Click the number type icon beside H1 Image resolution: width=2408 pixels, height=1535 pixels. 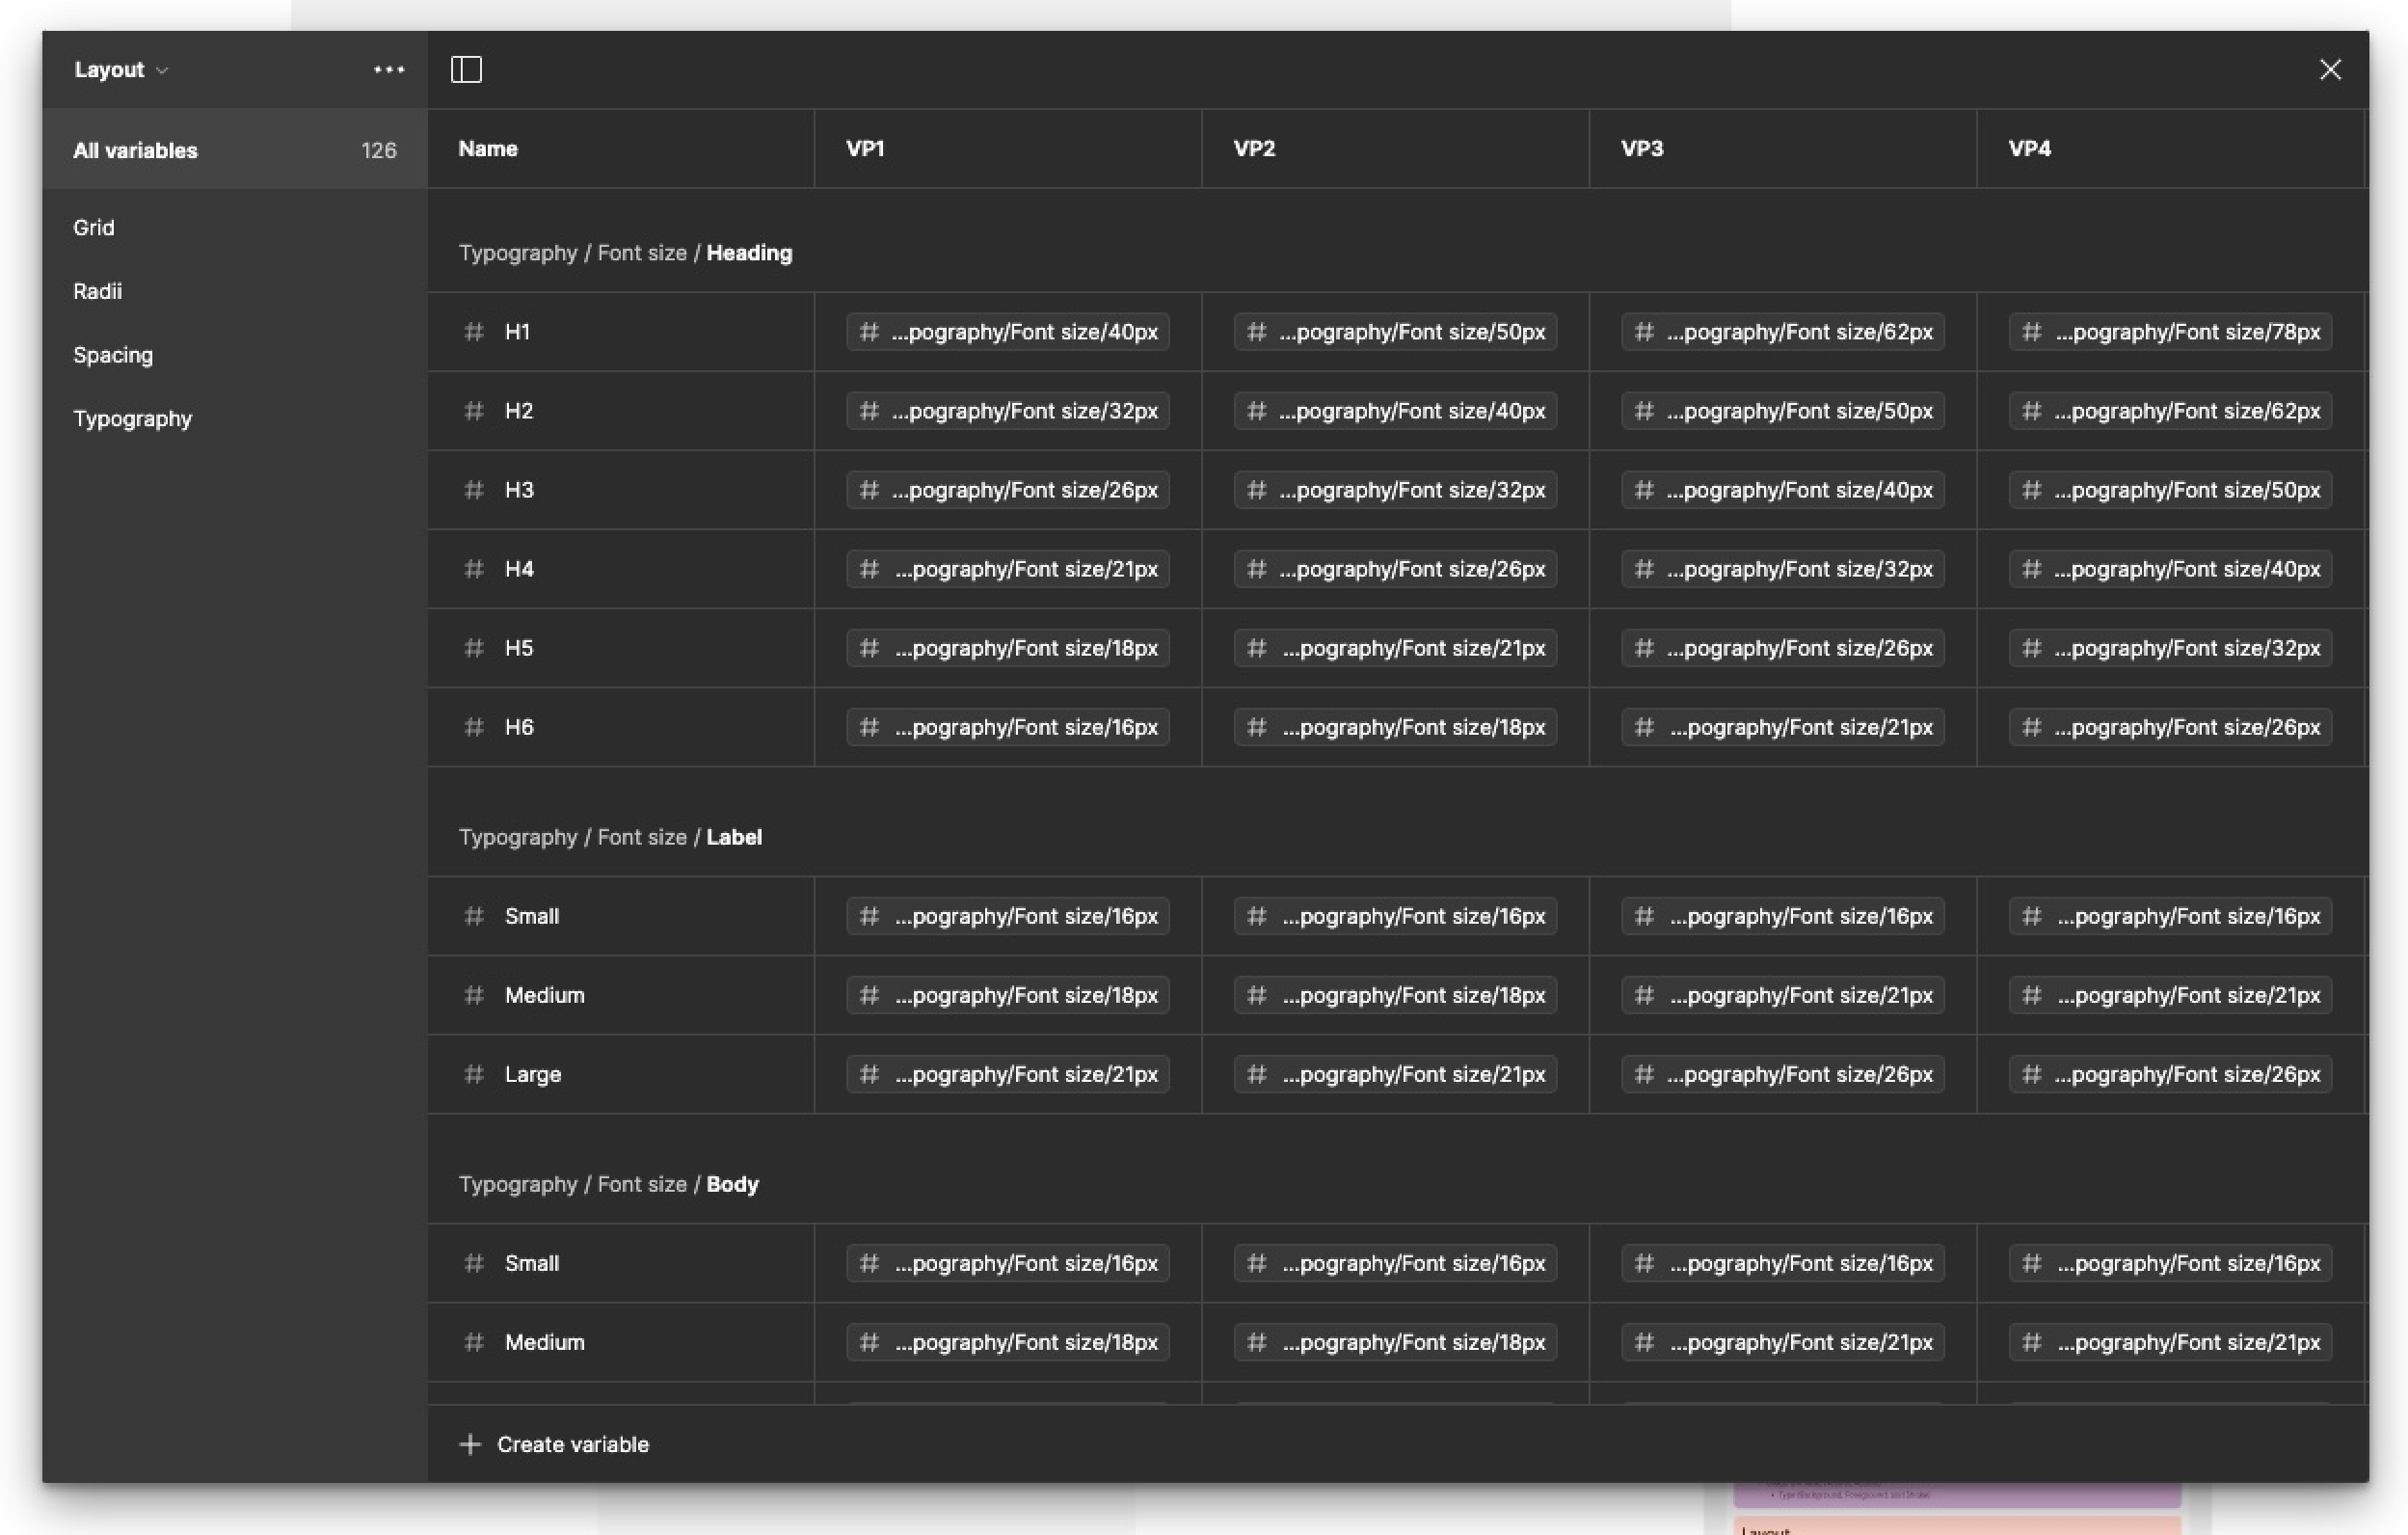(474, 332)
